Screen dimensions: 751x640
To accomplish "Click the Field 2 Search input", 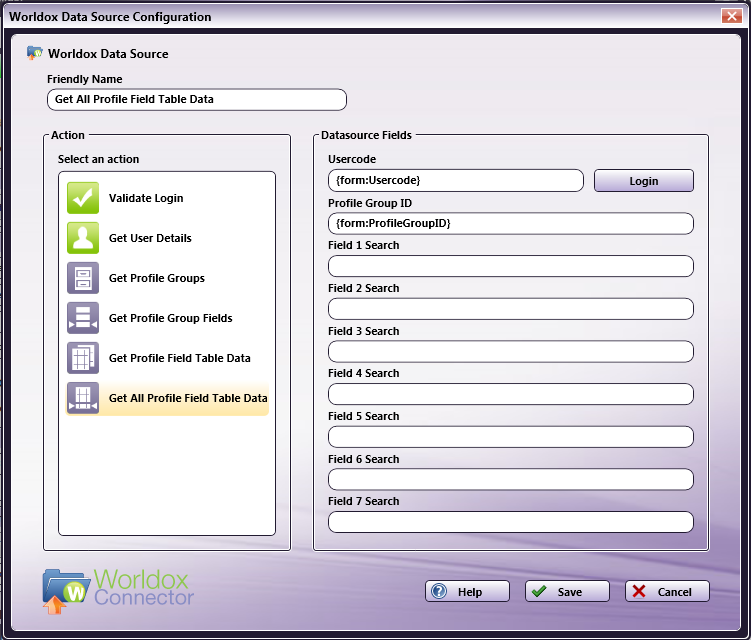I will click(x=511, y=309).
